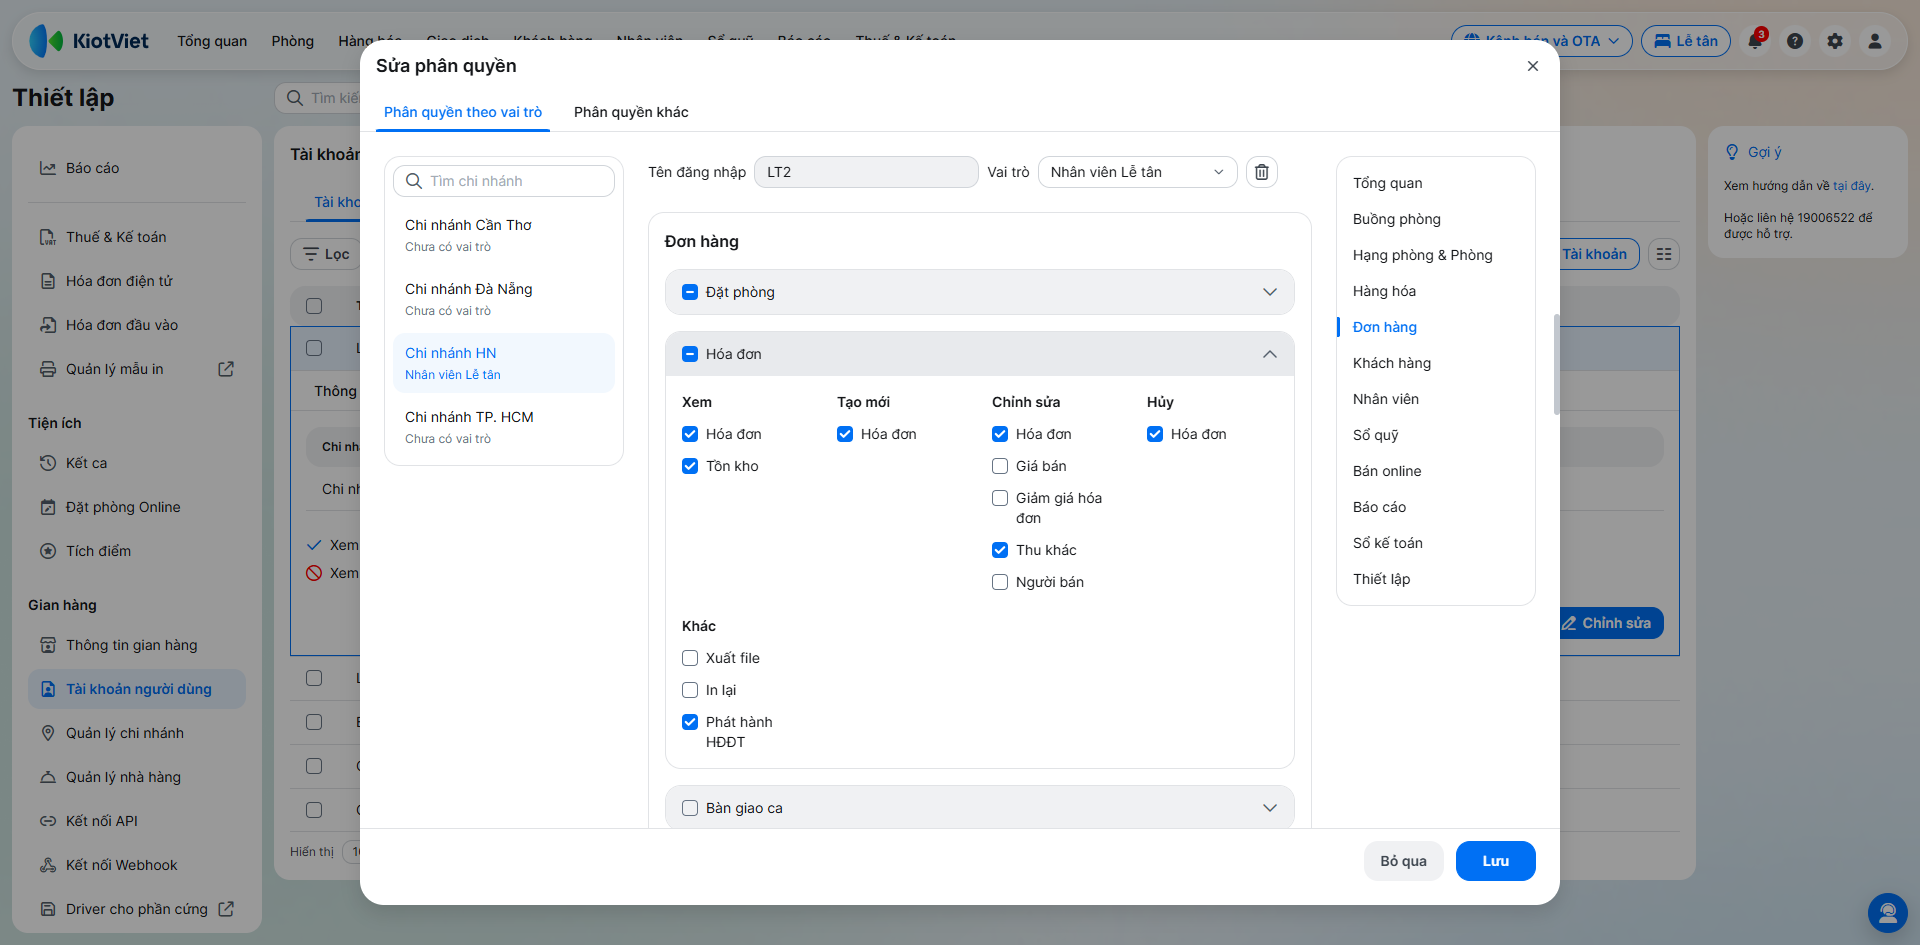Enable Giảm giá hóa đơn permission
Image resolution: width=1920 pixels, height=945 pixels.
tap(1000, 498)
